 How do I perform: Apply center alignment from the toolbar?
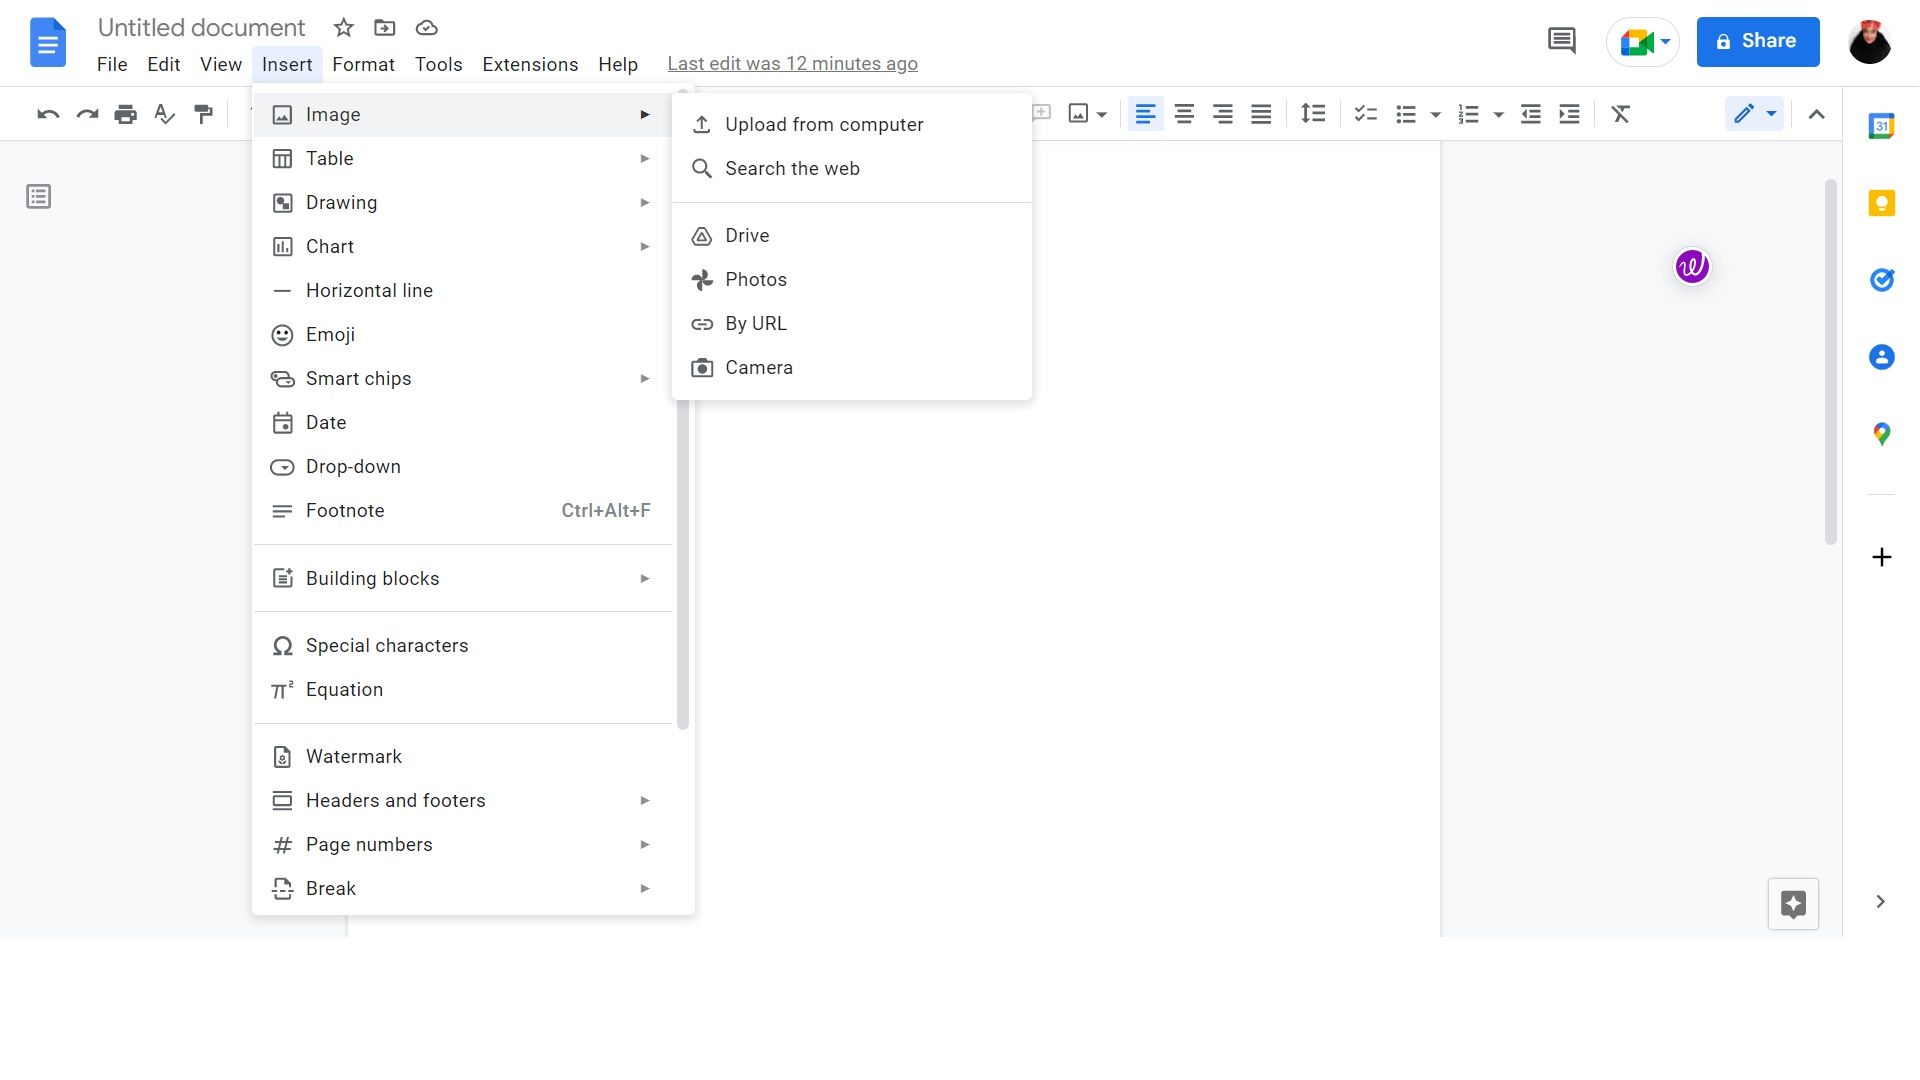click(x=1184, y=114)
